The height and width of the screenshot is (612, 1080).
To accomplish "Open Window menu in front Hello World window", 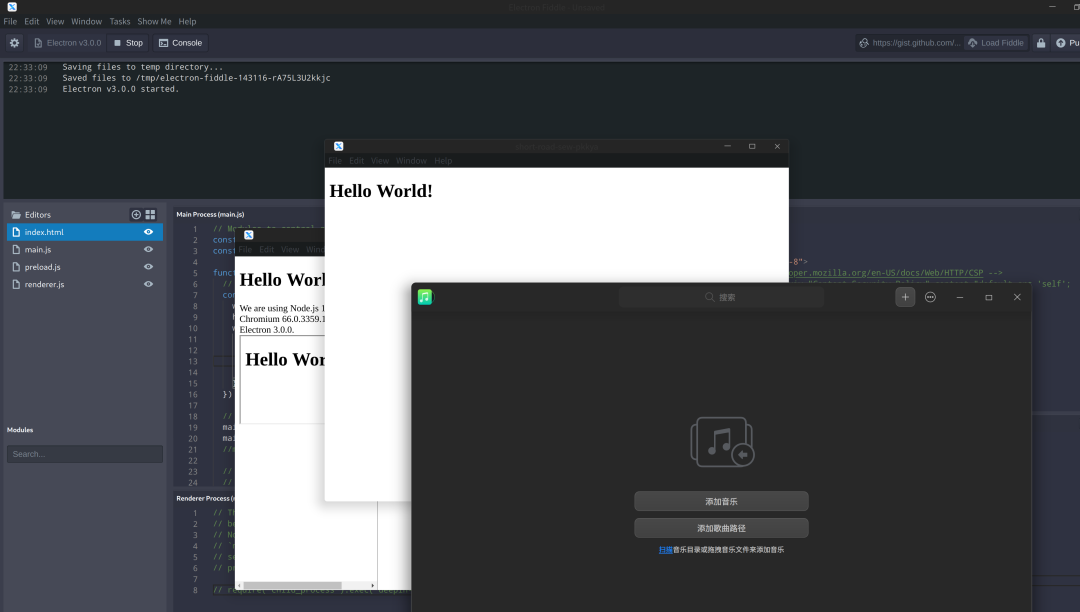I will pyautogui.click(x=411, y=160).
